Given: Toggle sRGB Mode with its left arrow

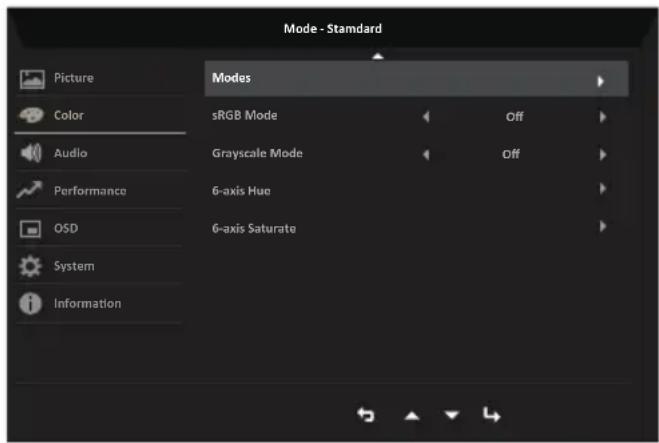Looking at the screenshot, I should tap(426, 117).
